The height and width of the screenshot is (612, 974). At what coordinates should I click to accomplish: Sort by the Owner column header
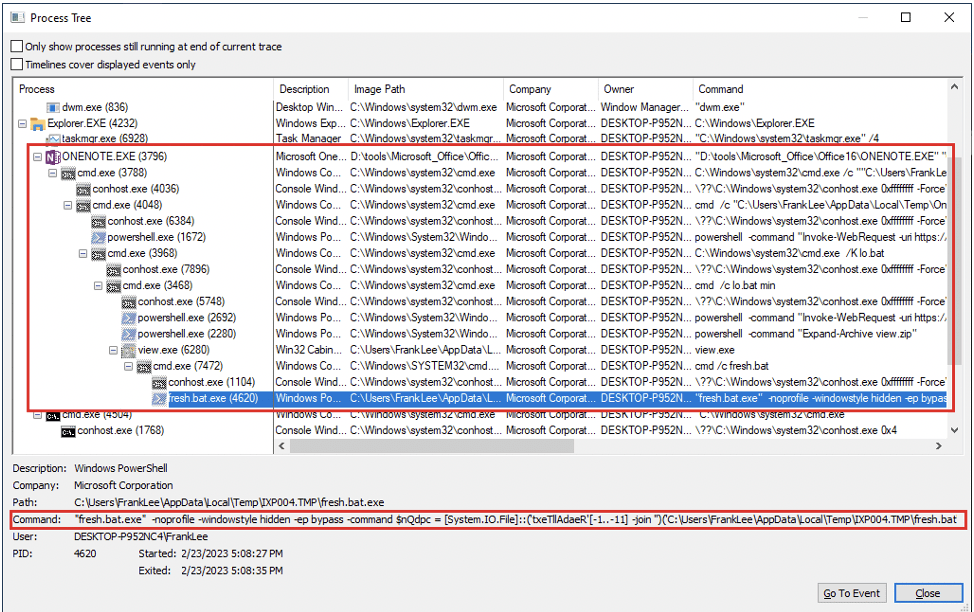tap(645, 89)
